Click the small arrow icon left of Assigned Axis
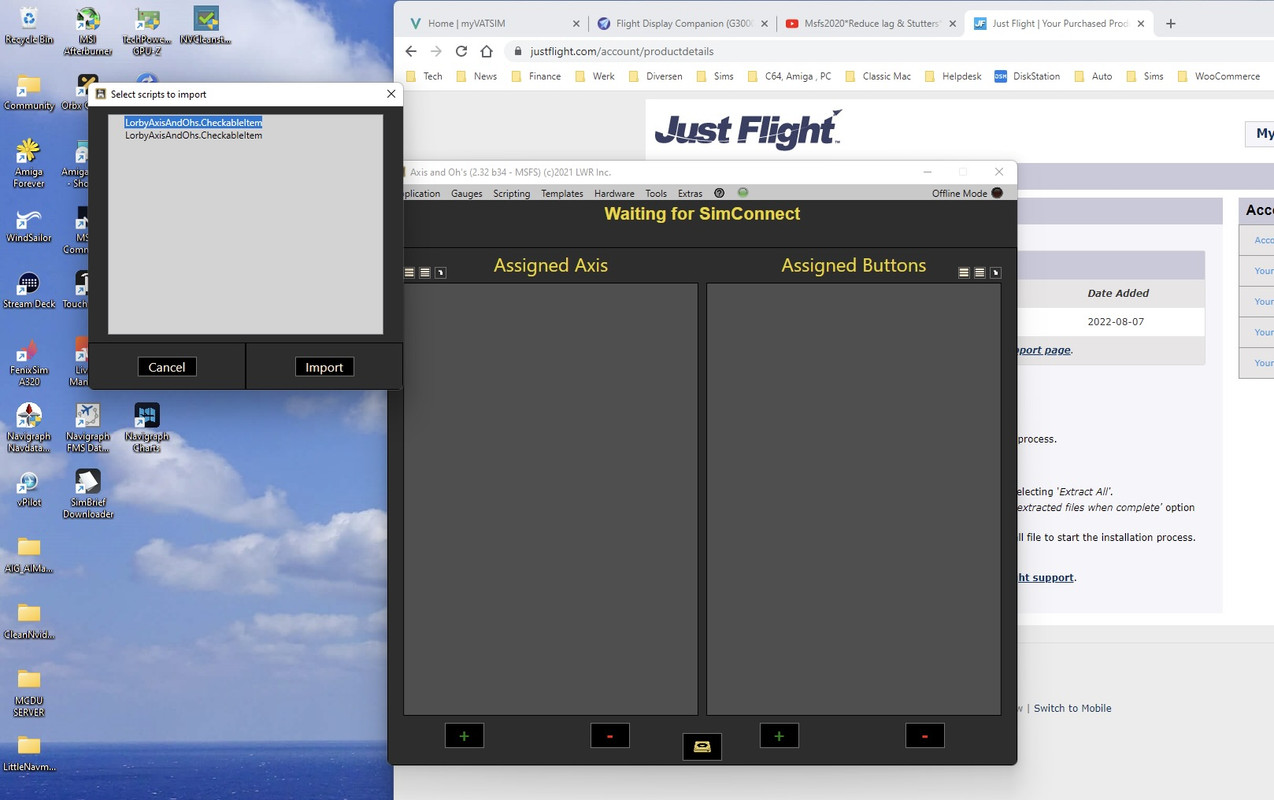Viewport: 1274px width, 800px height. click(441, 272)
